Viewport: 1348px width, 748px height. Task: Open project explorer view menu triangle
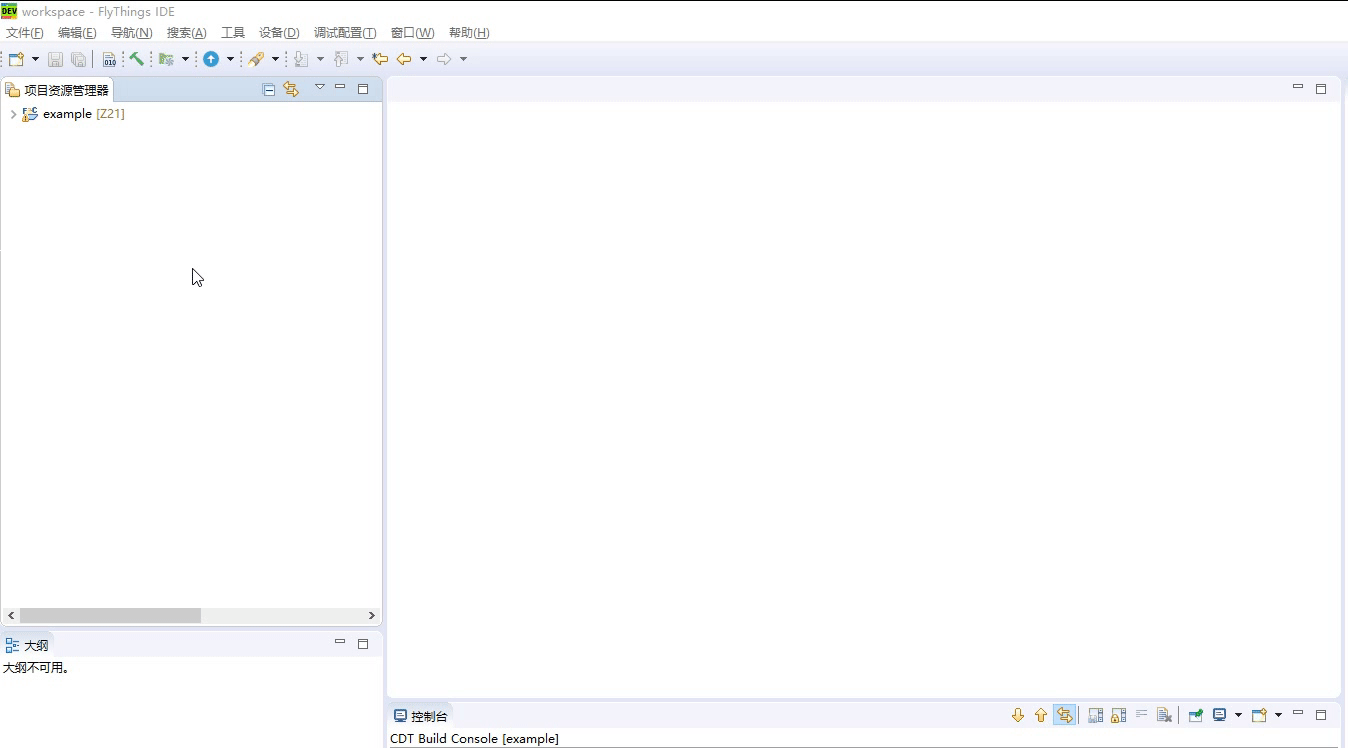pyautogui.click(x=320, y=88)
